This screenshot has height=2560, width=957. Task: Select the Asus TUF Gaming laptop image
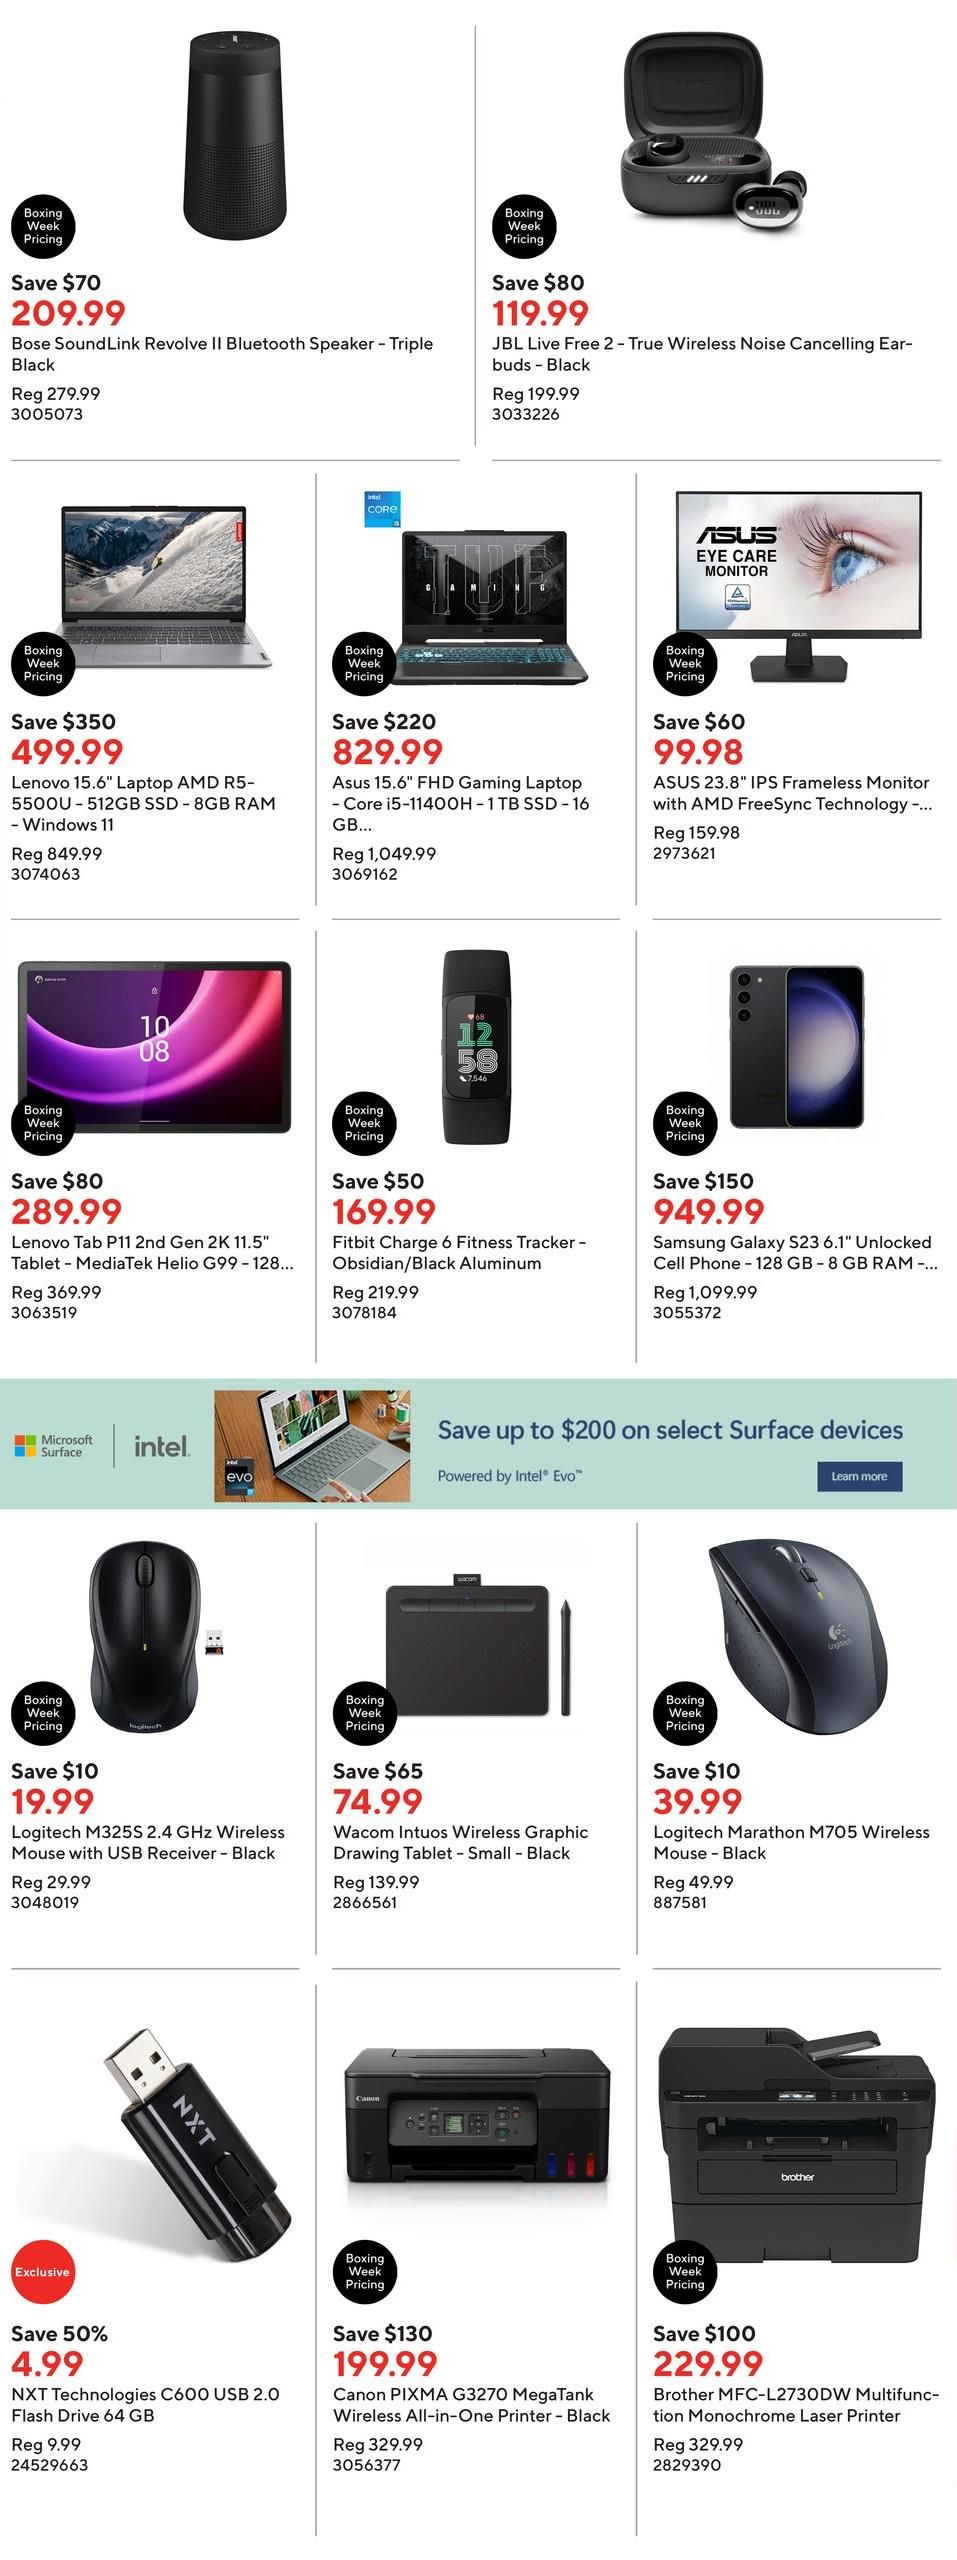click(483, 605)
